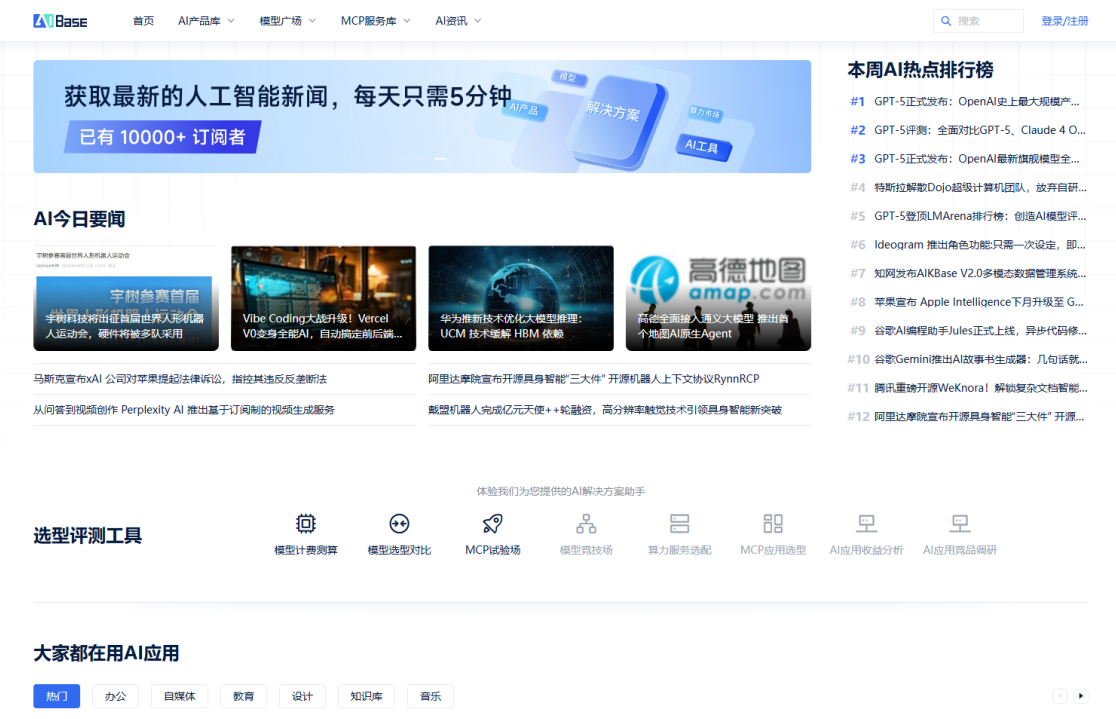Open the 高德 amap AI Agent news card
Viewport: 1116px width, 719px height.
tap(718, 298)
